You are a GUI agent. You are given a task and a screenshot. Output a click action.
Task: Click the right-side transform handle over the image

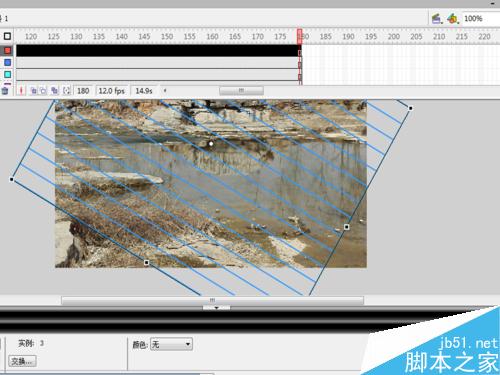click(346, 227)
